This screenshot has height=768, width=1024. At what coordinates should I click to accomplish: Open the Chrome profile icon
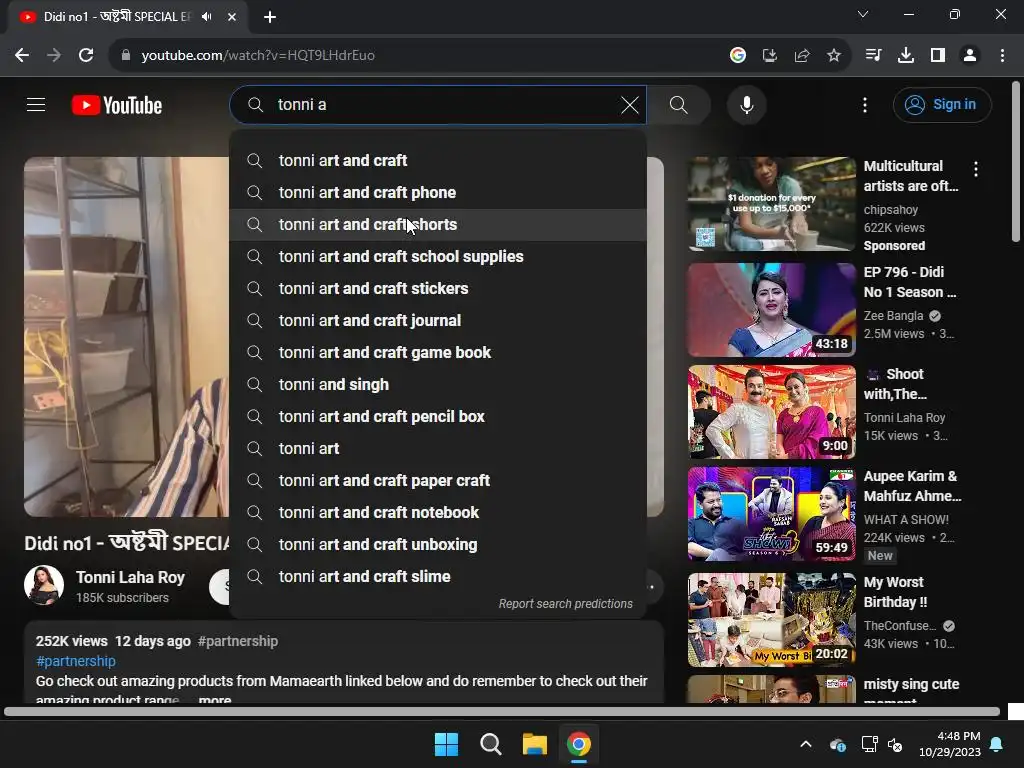click(x=970, y=56)
